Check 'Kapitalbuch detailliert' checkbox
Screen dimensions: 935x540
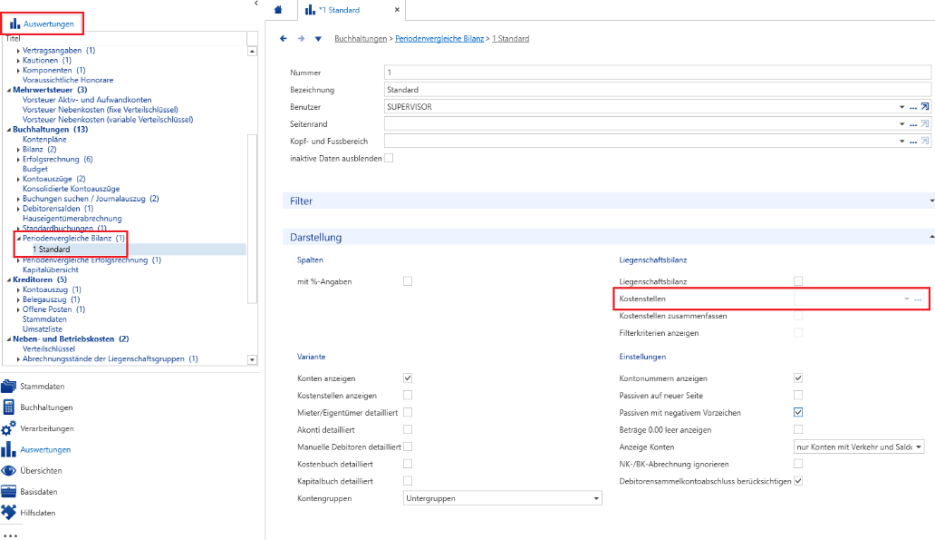pos(407,481)
